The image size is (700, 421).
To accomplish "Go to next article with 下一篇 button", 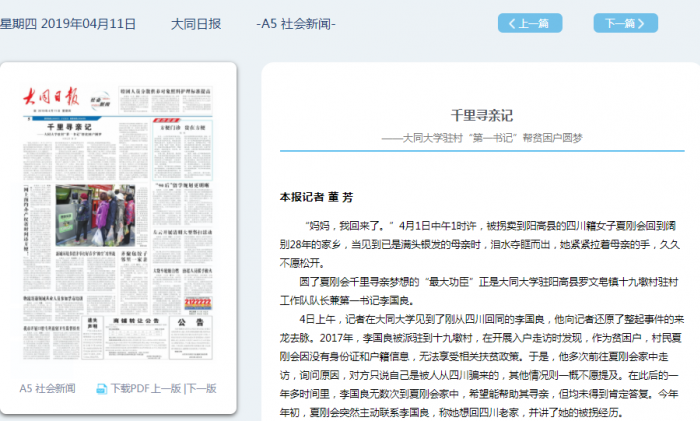I will click(x=625, y=23).
